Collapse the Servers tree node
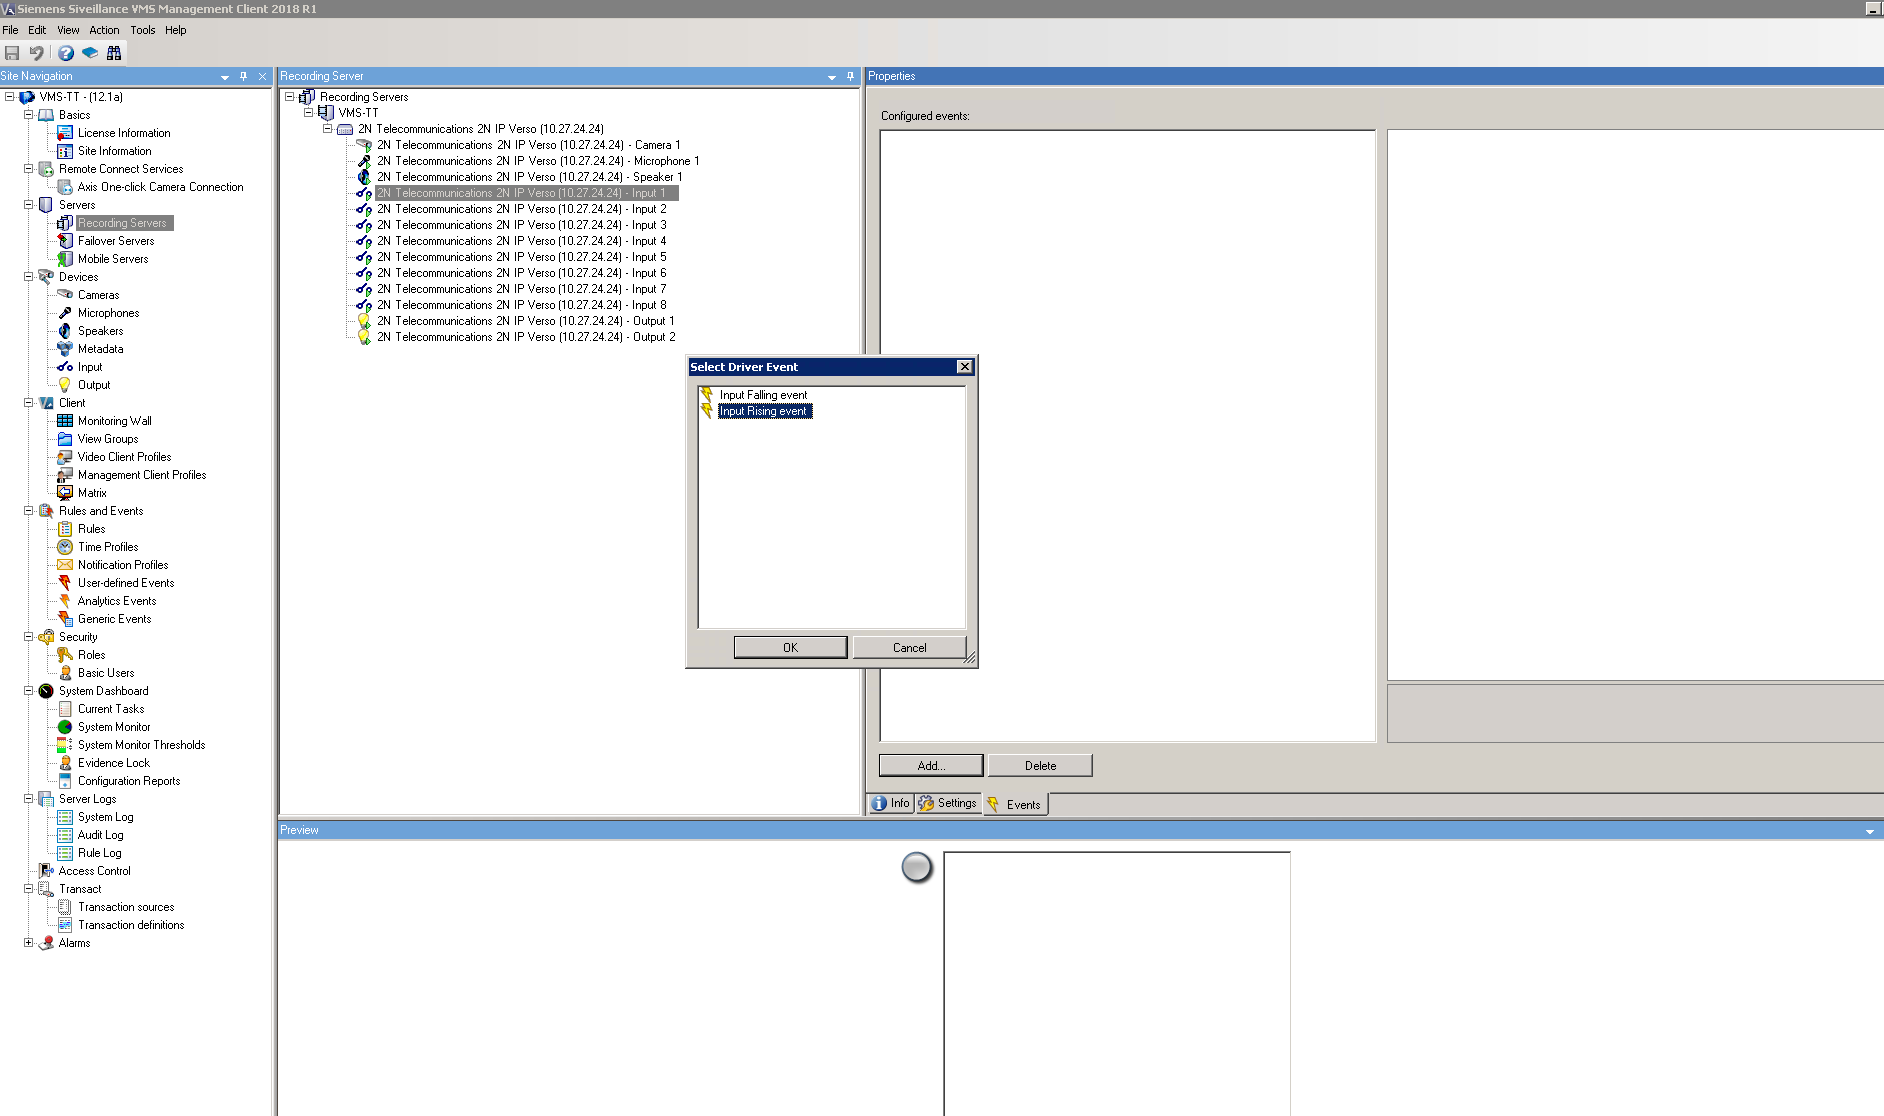1884x1116 pixels. point(29,205)
